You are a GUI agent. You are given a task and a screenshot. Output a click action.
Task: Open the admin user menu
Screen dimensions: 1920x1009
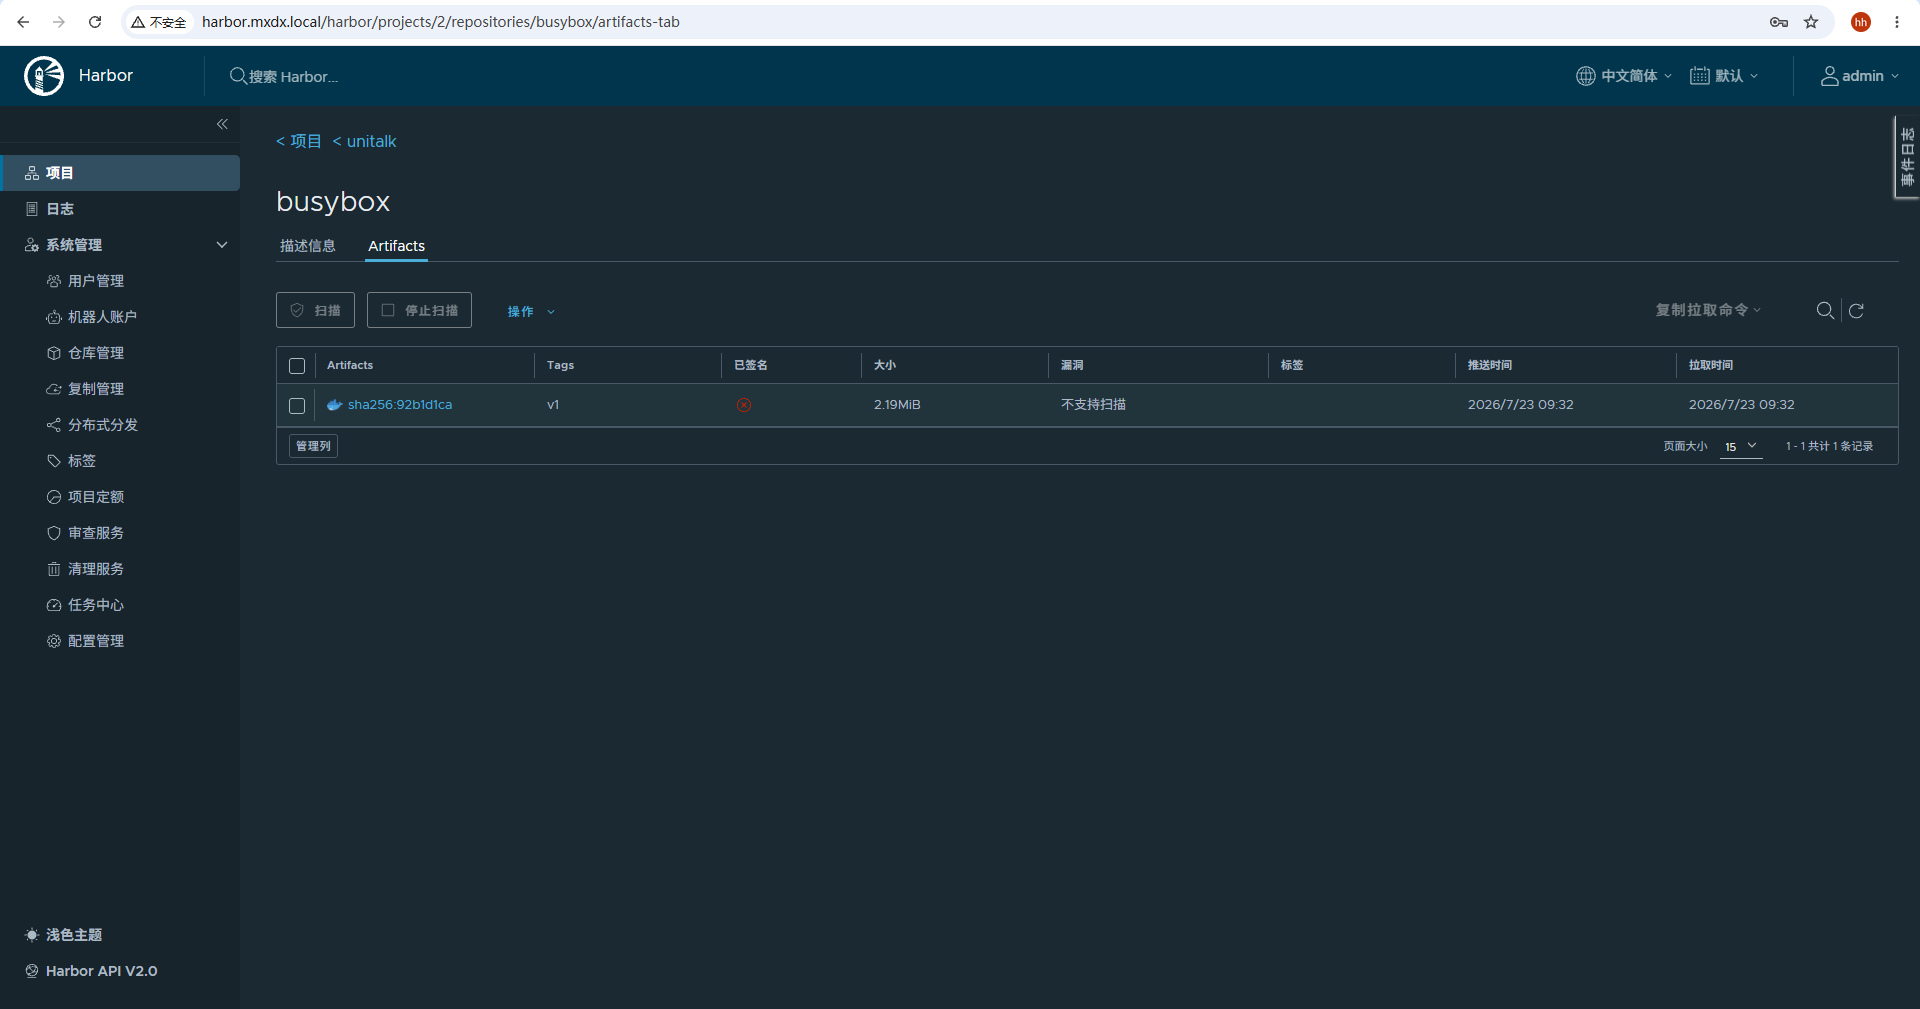coord(1859,76)
